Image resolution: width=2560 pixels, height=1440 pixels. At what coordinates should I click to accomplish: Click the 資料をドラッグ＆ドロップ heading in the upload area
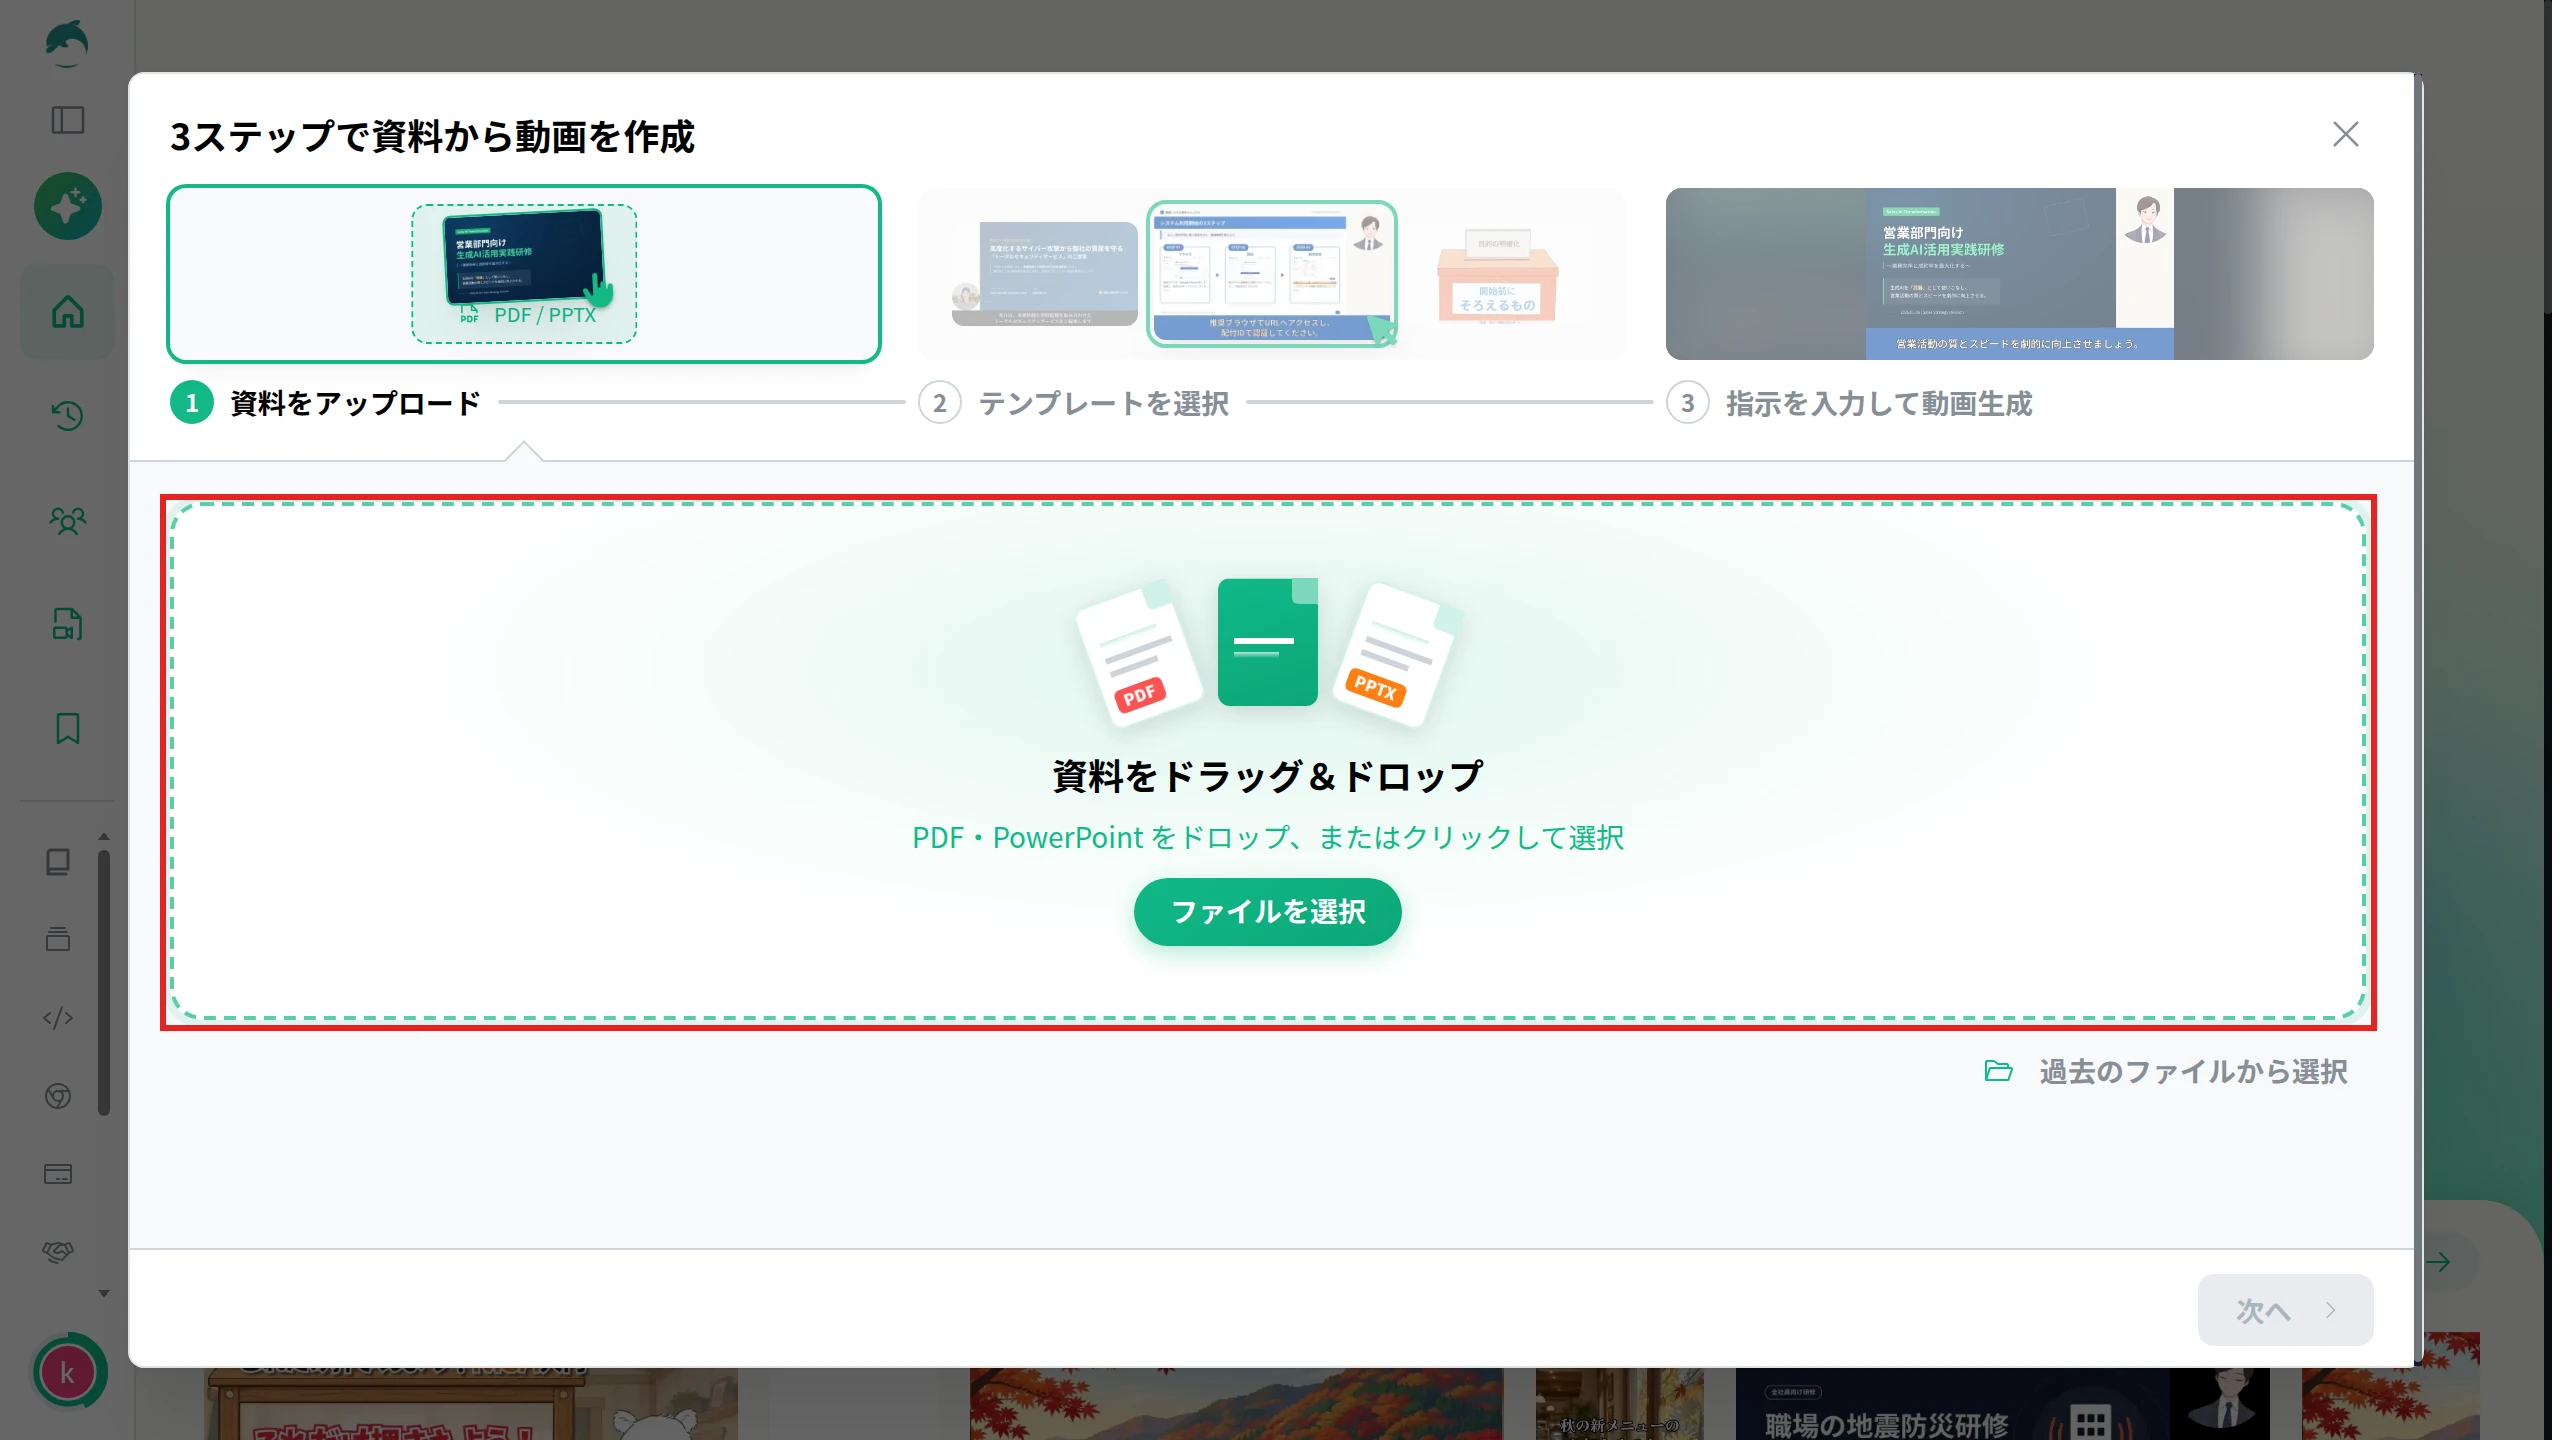(1267, 777)
